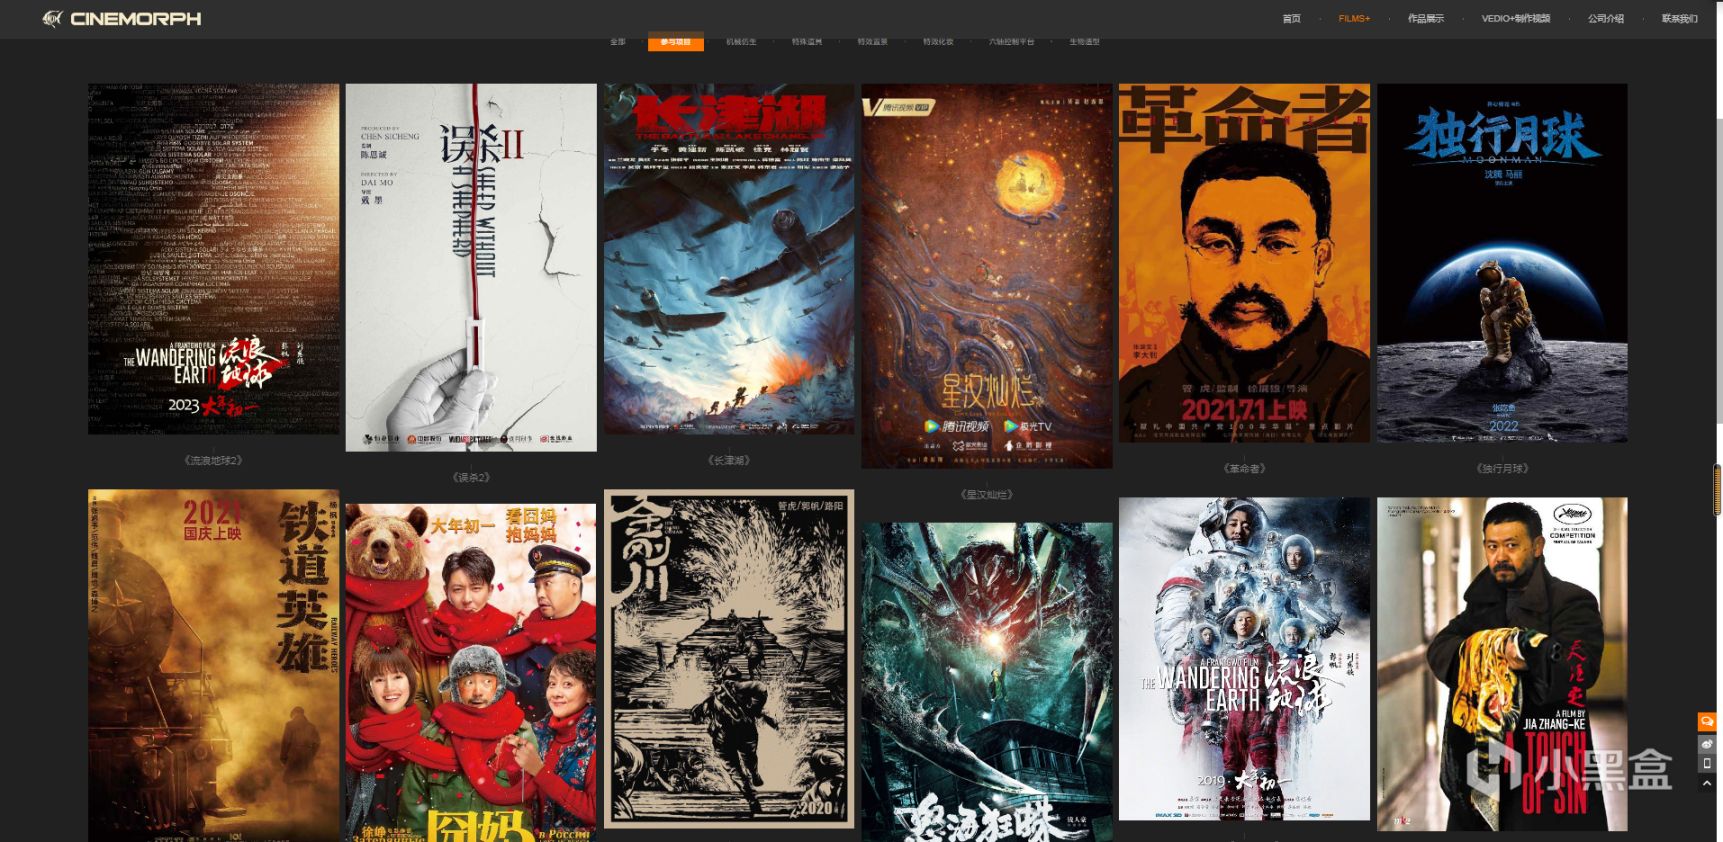Open the mobile phone widget
Image resolution: width=1723 pixels, height=842 pixels.
coord(1707,764)
